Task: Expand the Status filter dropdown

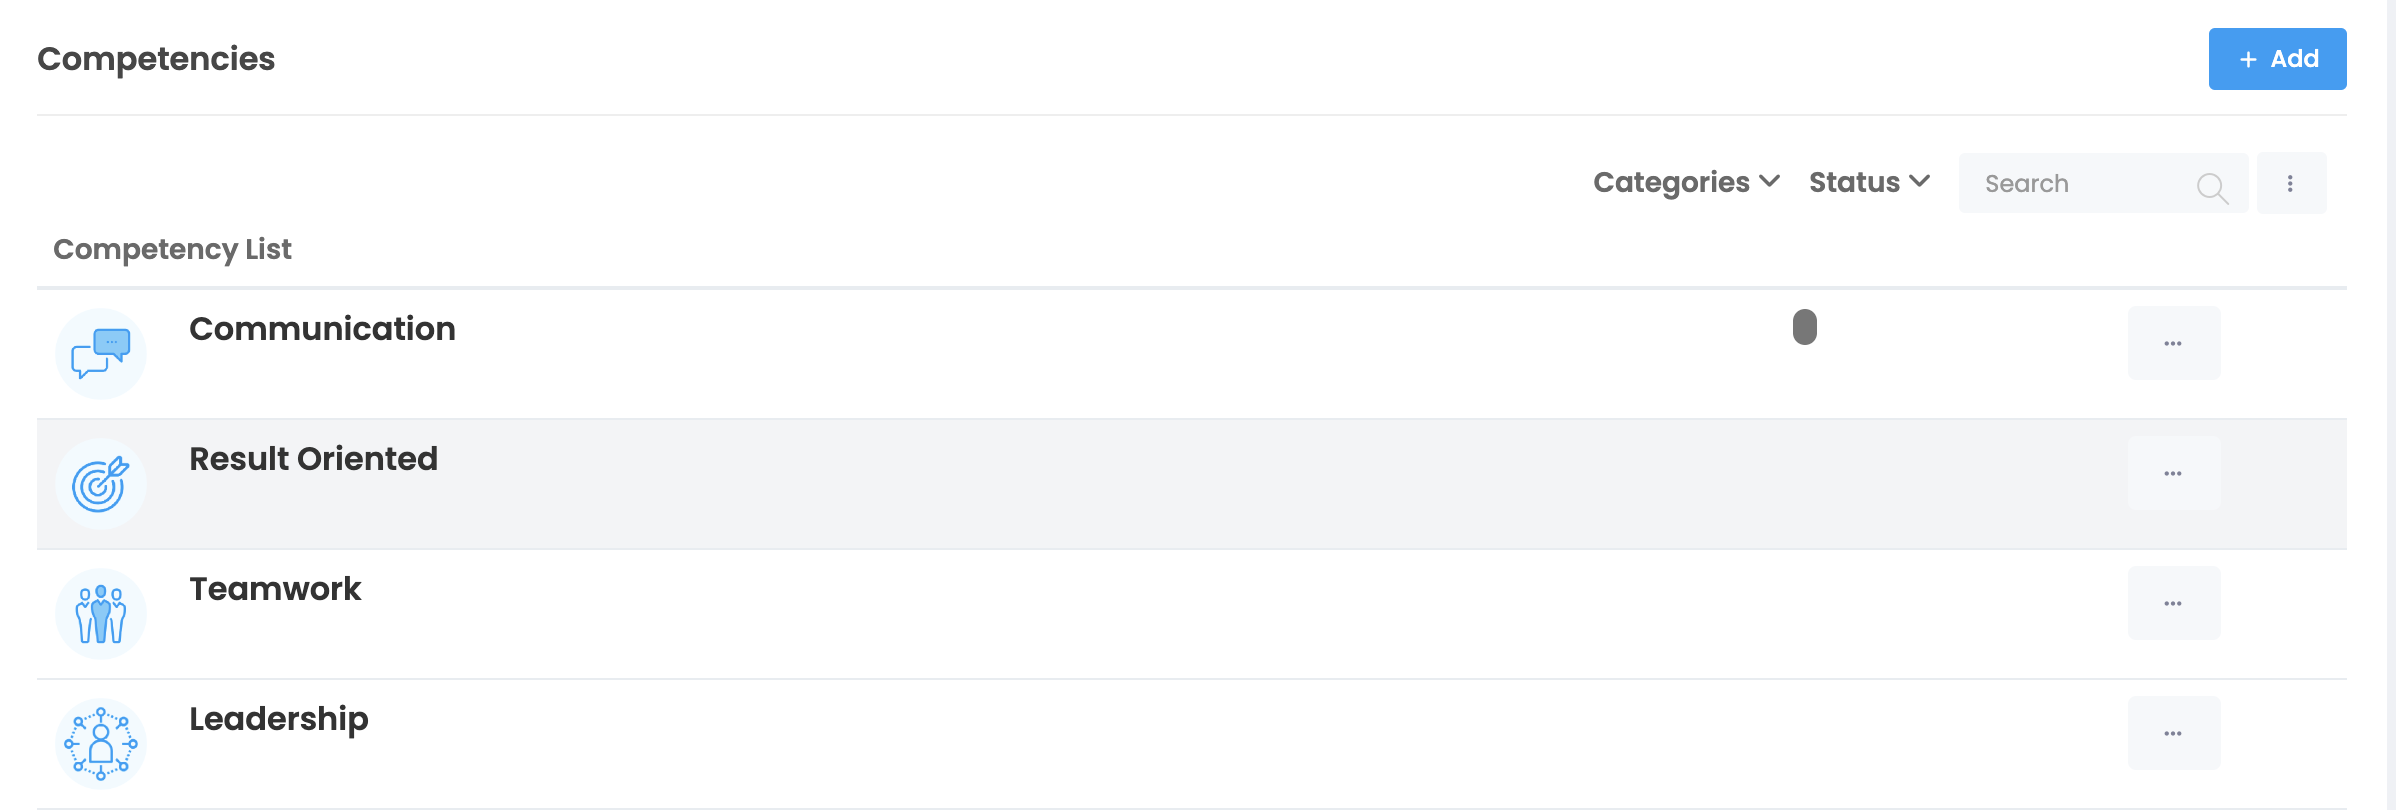Action: tap(1868, 182)
